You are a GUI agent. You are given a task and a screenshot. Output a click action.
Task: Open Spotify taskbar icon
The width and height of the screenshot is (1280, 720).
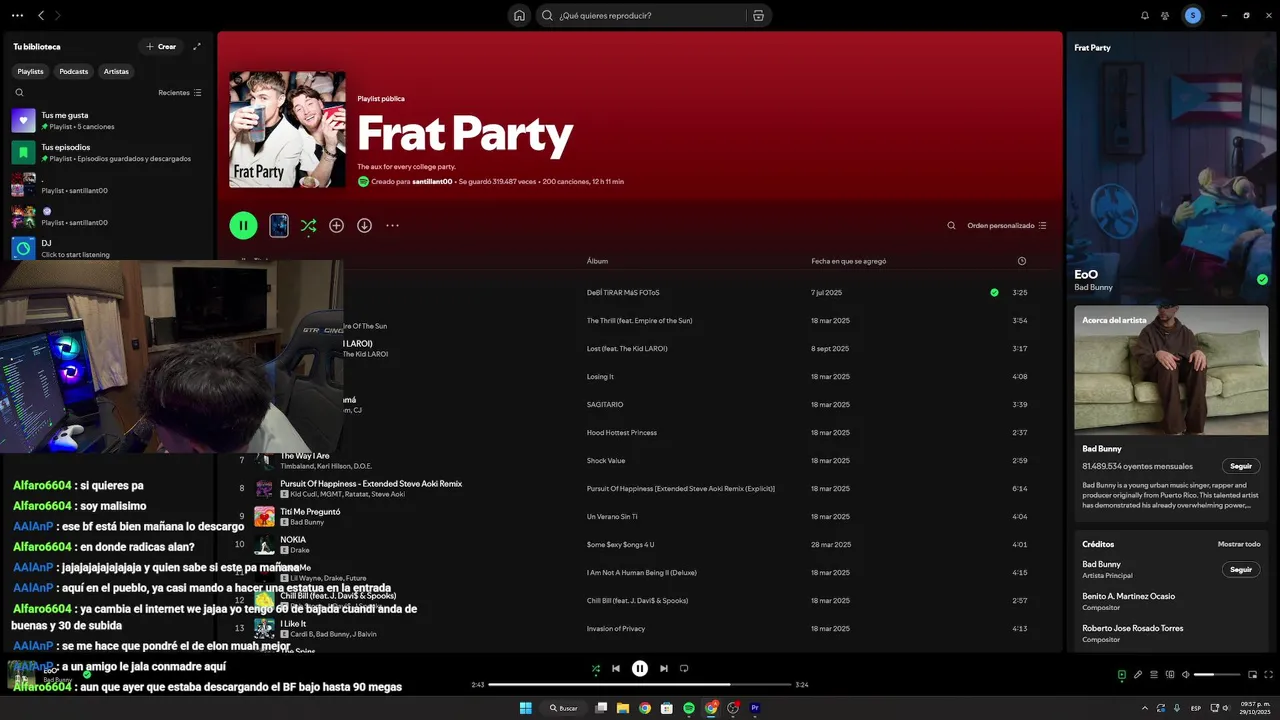(689, 708)
